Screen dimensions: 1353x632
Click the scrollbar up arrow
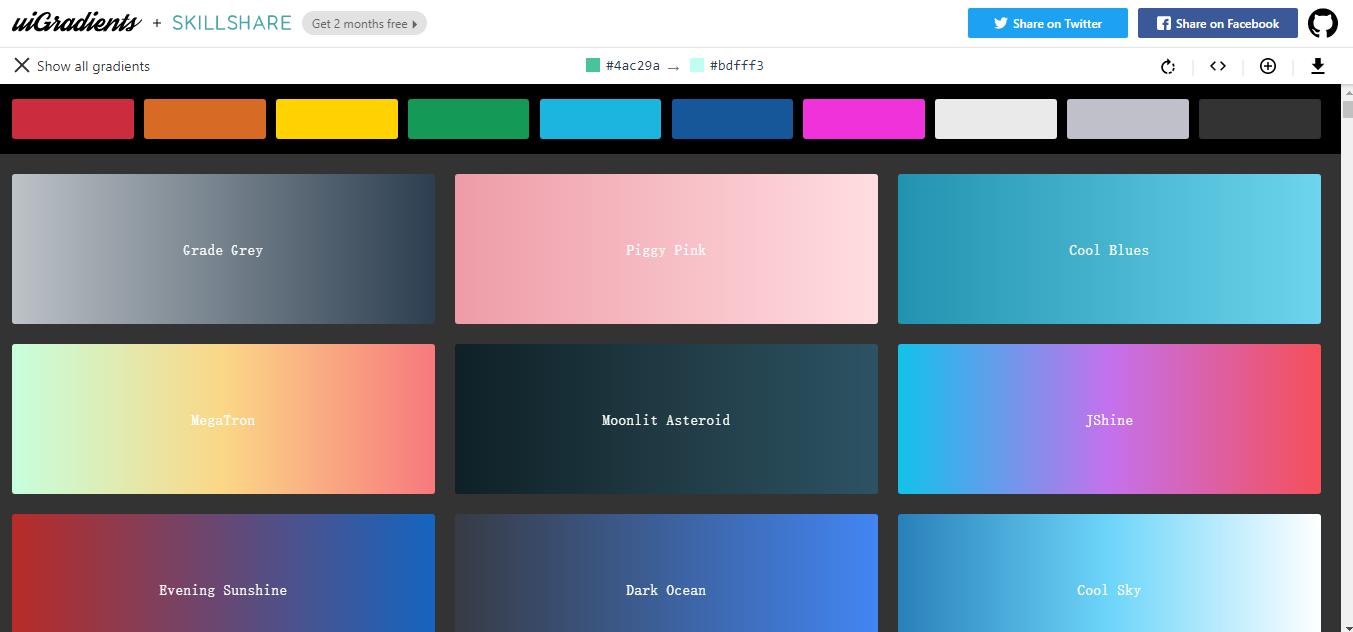1347,92
